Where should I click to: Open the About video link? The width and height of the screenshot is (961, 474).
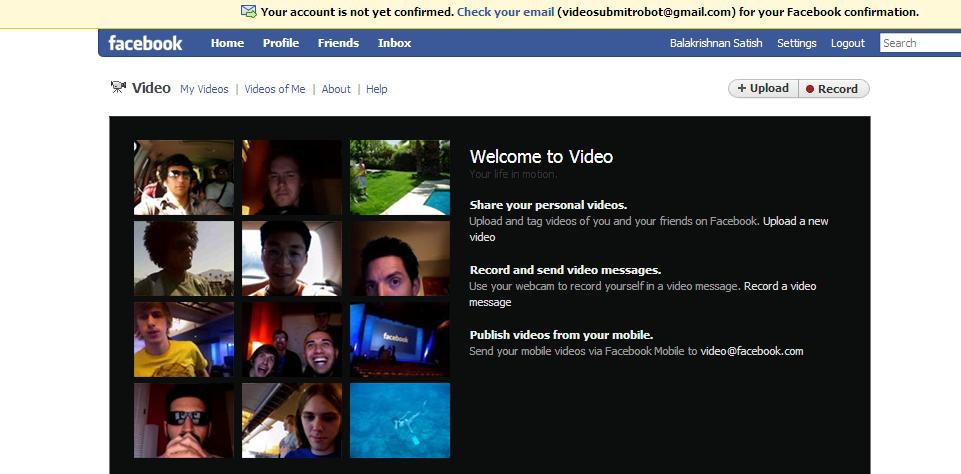pyautogui.click(x=336, y=89)
